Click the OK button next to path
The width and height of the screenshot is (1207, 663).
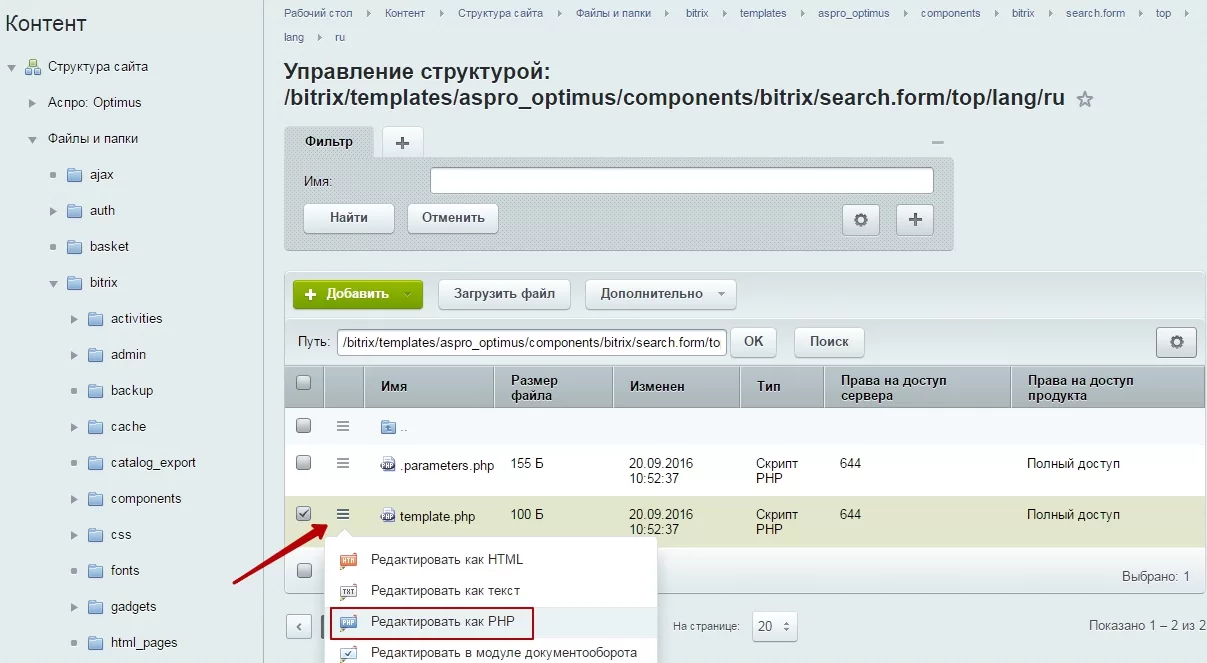[753, 342]
